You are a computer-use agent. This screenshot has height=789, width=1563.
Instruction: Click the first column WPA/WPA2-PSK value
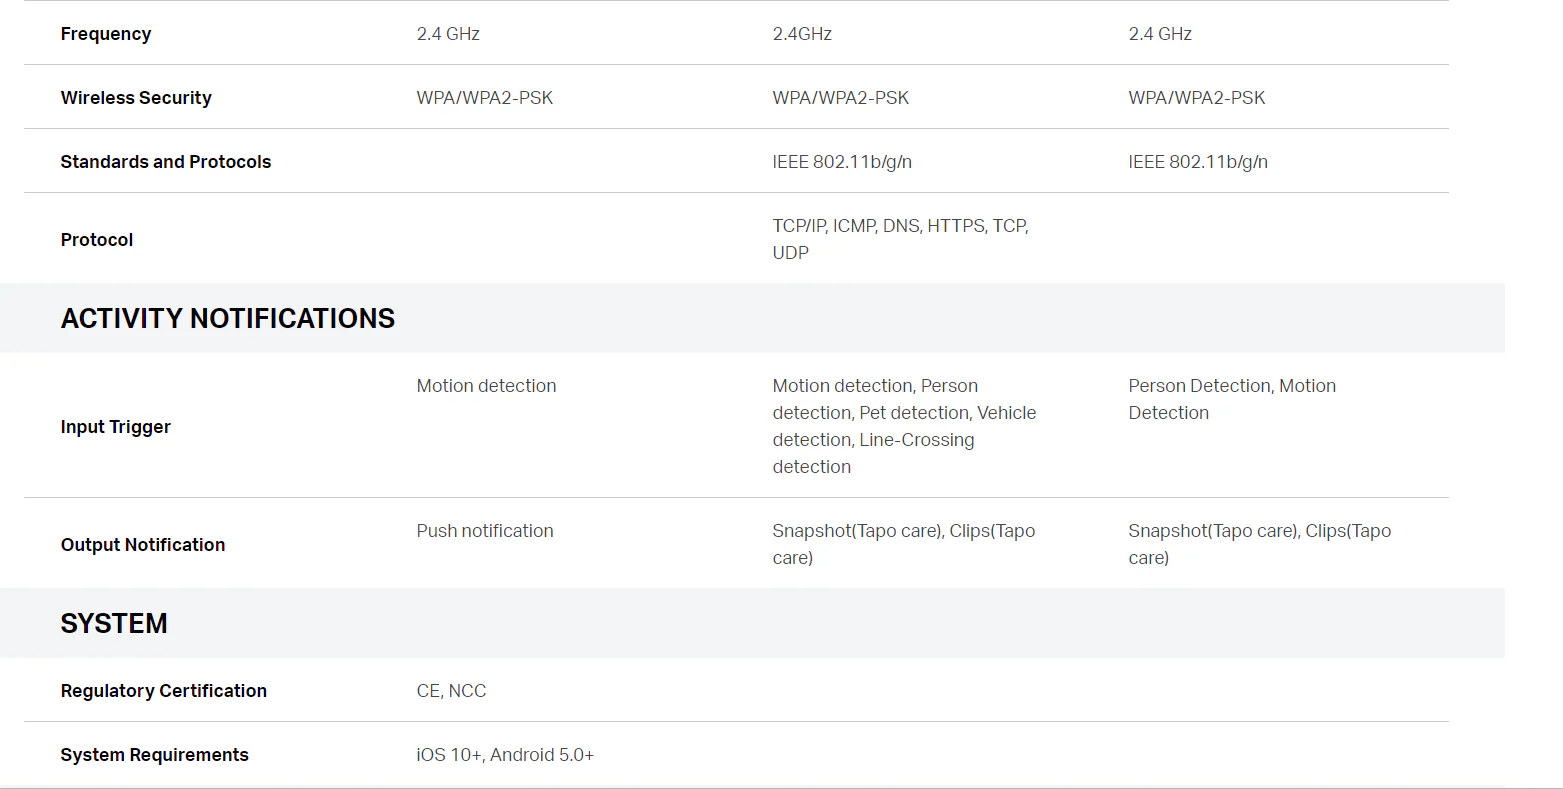point(485,98)
